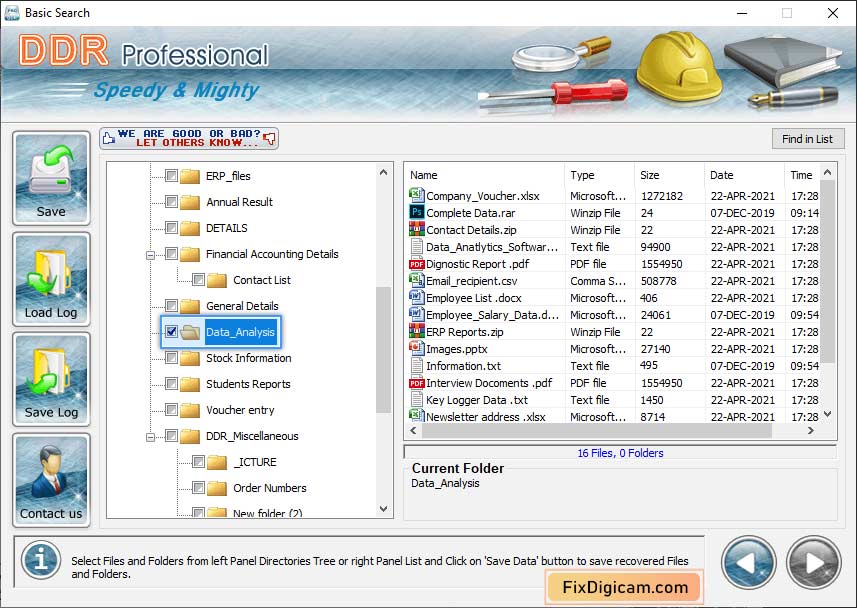The image size is (857, 608).
Task: Click the Newsletter address .xlsx icon
Action: pyautogui.click(x=416, y=416)
